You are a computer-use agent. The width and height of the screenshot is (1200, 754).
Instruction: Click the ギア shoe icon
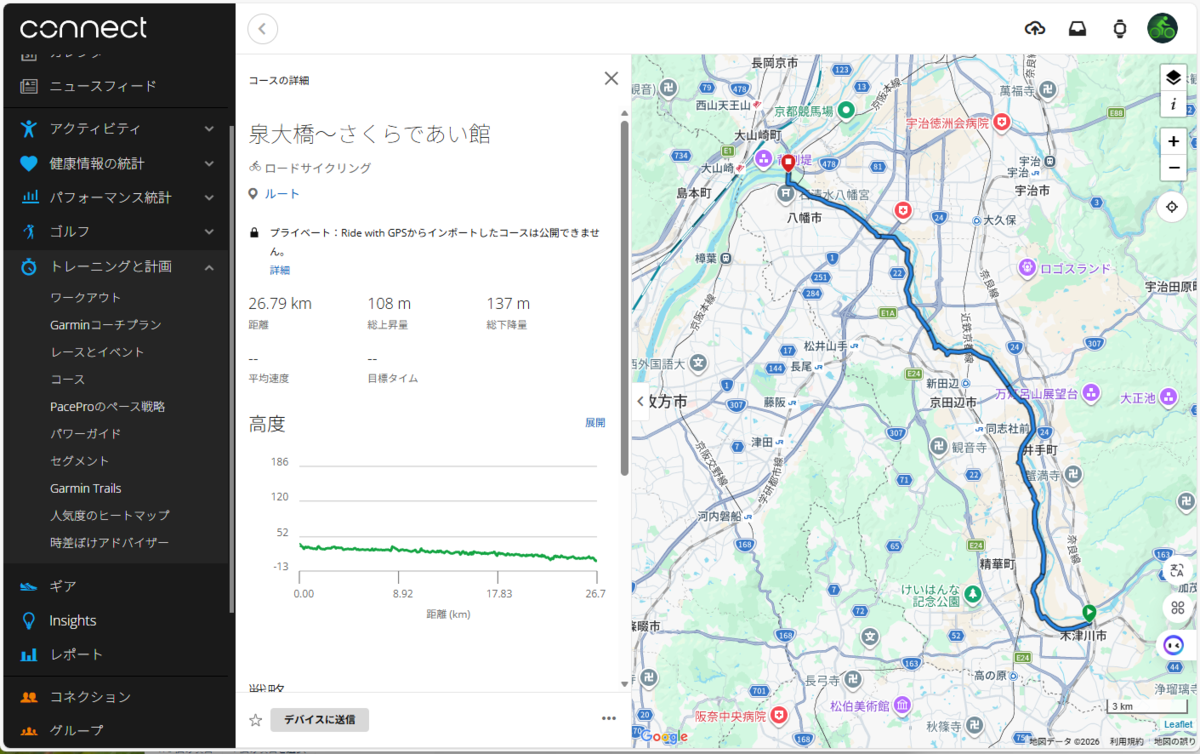[x=29, y=586]
